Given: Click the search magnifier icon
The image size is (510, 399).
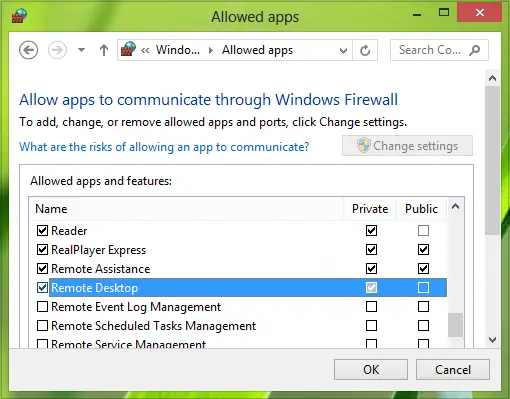Looking at the screenshot, I should 474,50.
